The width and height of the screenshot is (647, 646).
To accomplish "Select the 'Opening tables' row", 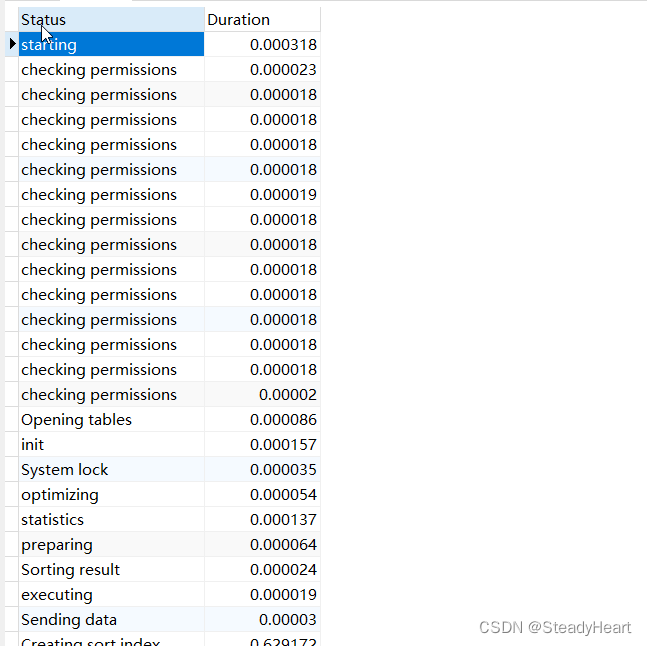I will tap(110, 419).
